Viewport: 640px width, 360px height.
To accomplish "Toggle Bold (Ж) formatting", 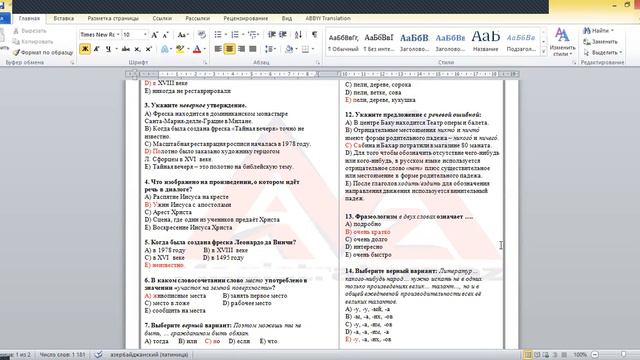I will pos(85,49).
